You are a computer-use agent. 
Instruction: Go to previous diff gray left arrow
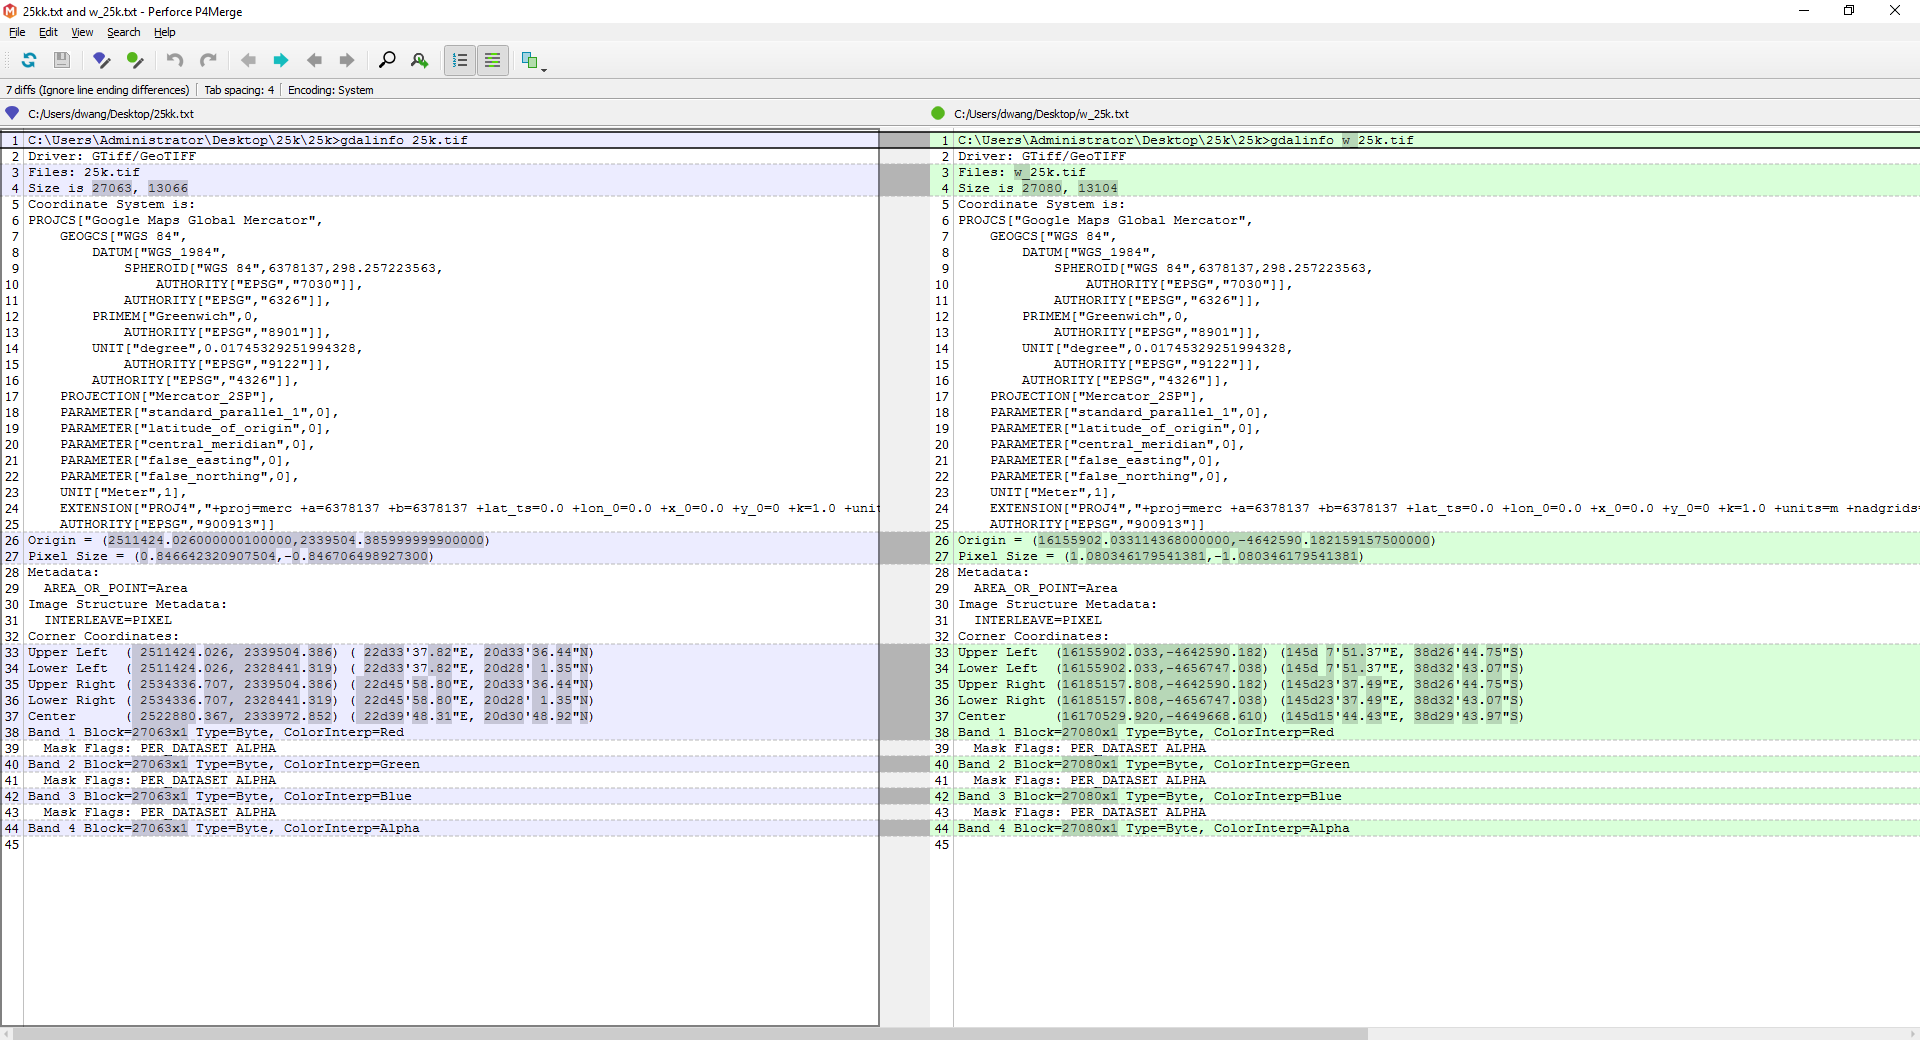[x=248, y=60]
